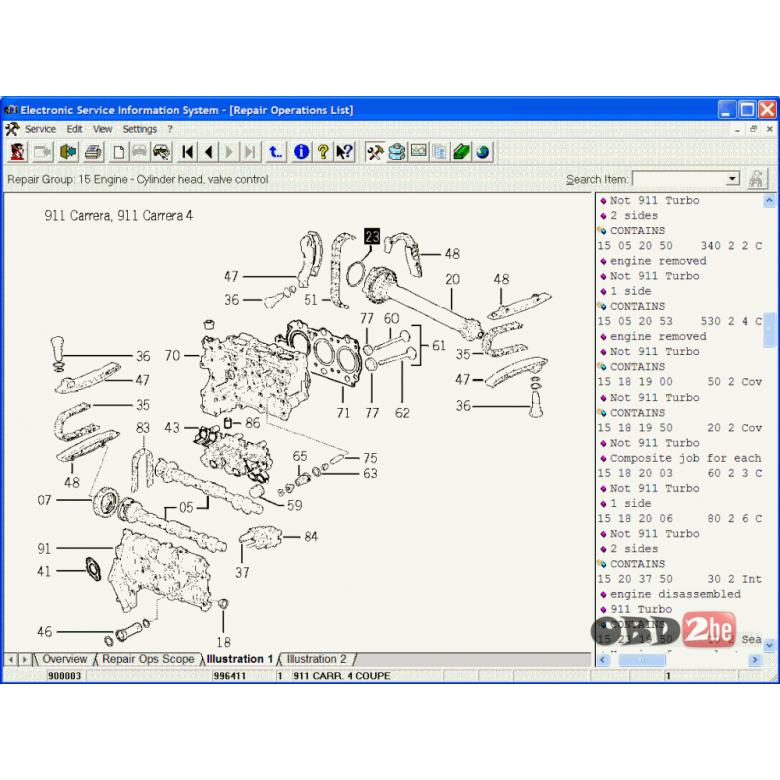The image size is (780, 780).
Task: Switch to the Illustration 2 tab
Action: [316, 659]
